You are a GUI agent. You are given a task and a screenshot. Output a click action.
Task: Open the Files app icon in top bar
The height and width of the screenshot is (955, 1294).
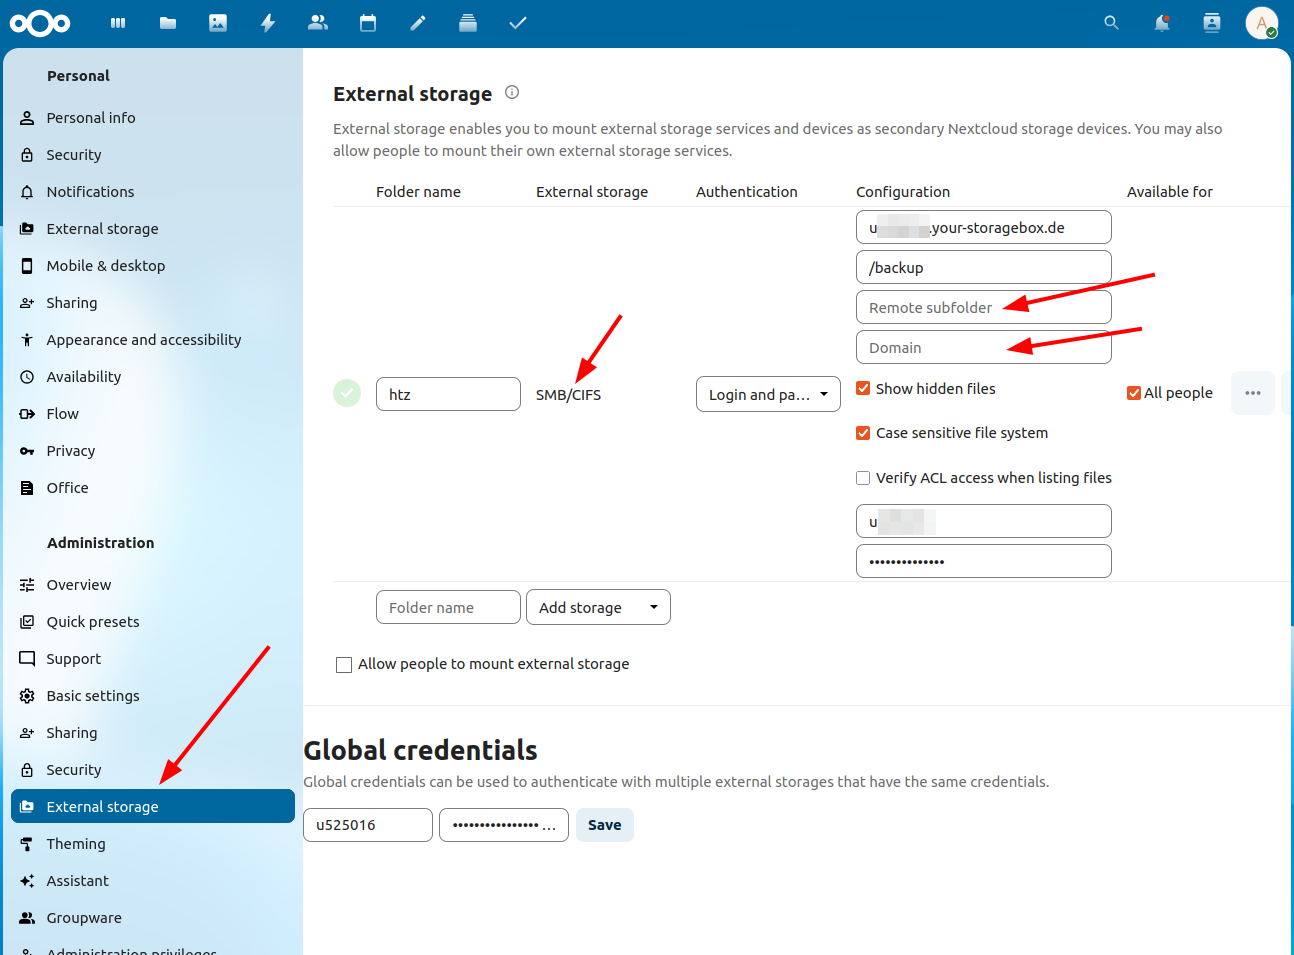168,23
